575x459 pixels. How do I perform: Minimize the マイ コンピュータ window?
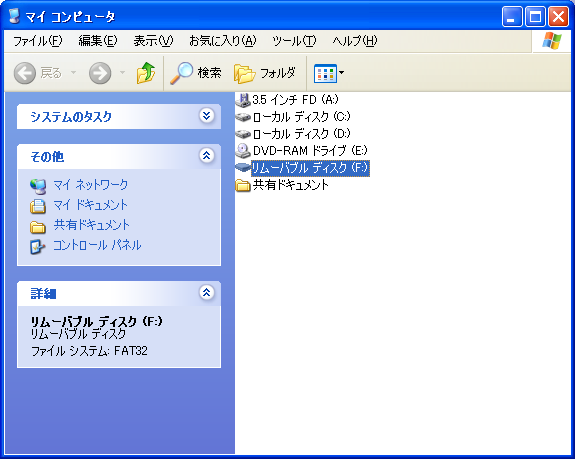[512, 16]
